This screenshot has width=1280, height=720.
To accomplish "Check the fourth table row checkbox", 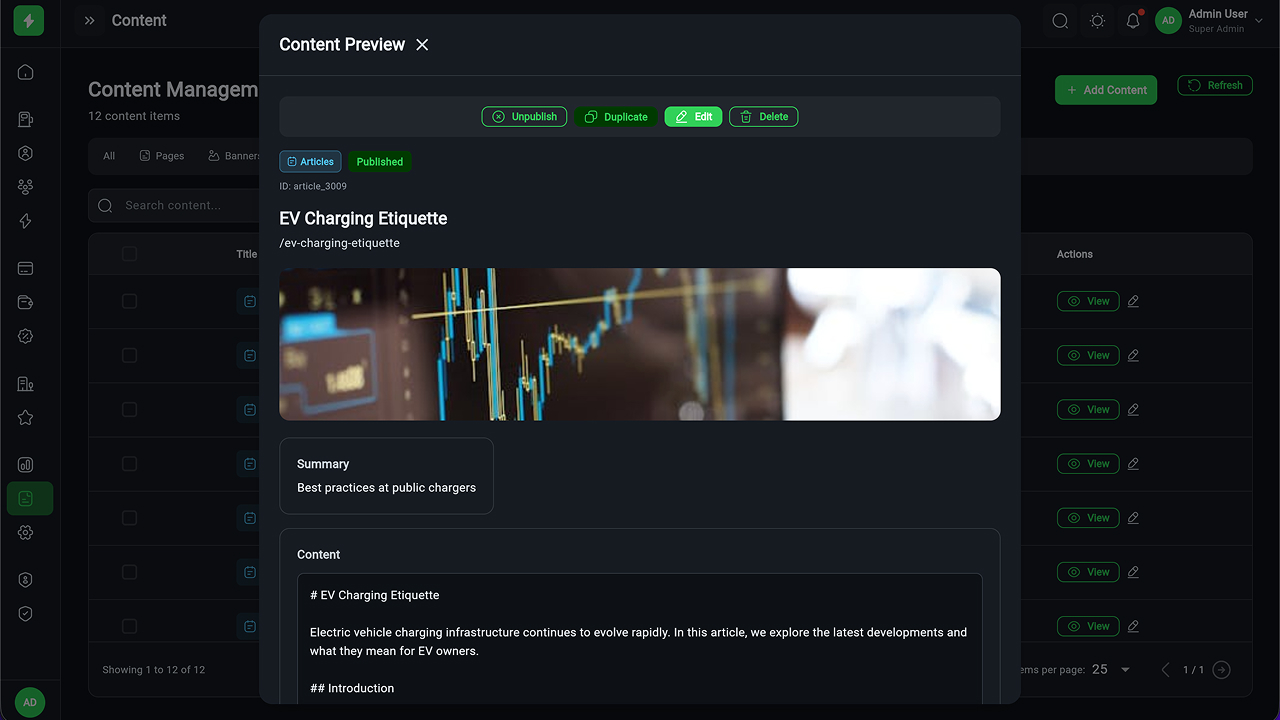I will pyautogui.click(x=129, y=463).
